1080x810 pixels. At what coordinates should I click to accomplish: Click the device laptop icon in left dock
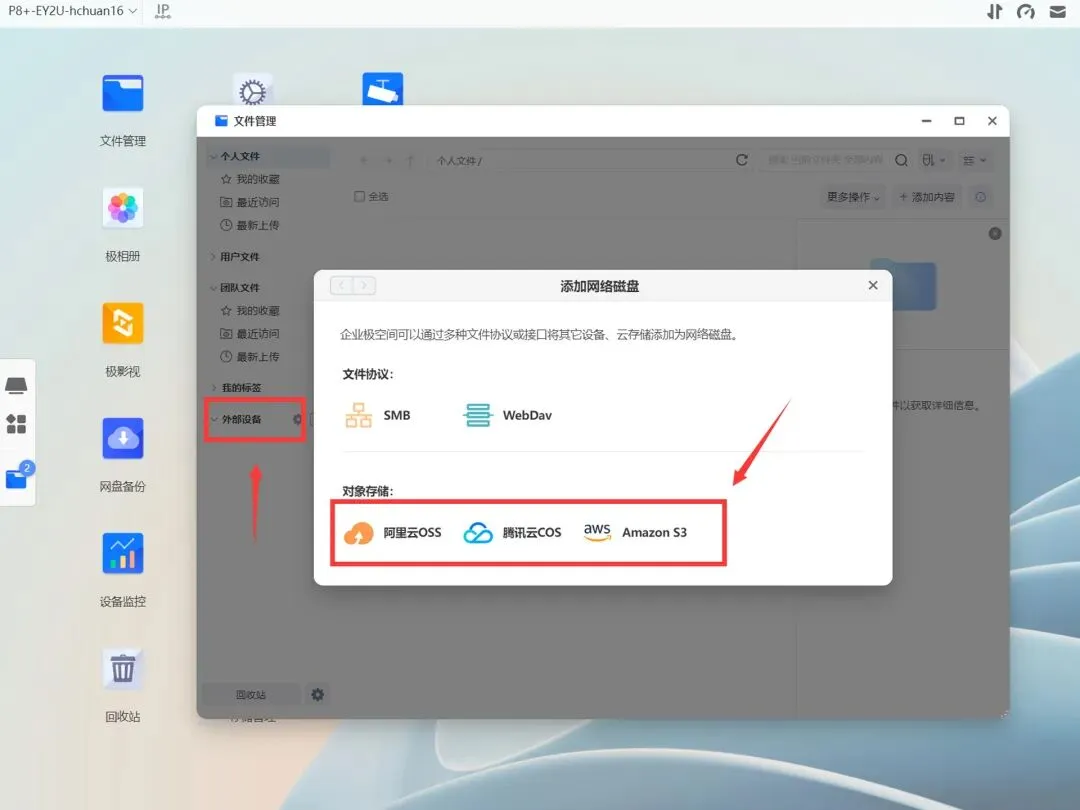pos(16,385)
